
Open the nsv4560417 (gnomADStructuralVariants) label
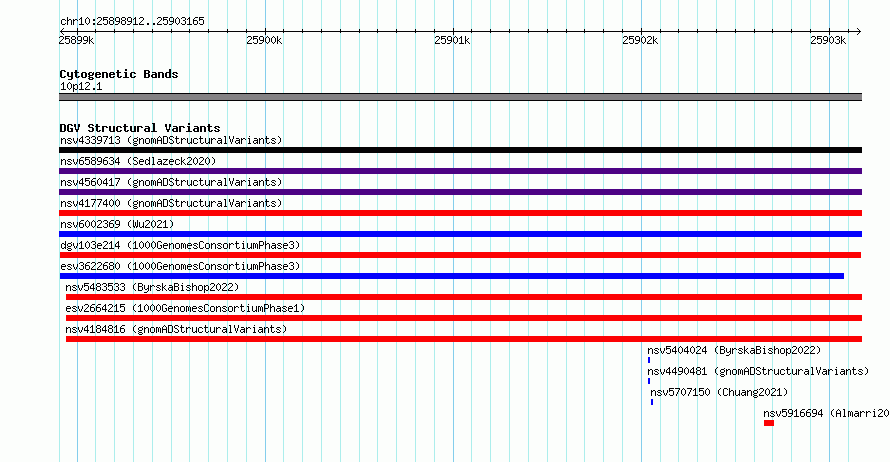pos(171,182)
